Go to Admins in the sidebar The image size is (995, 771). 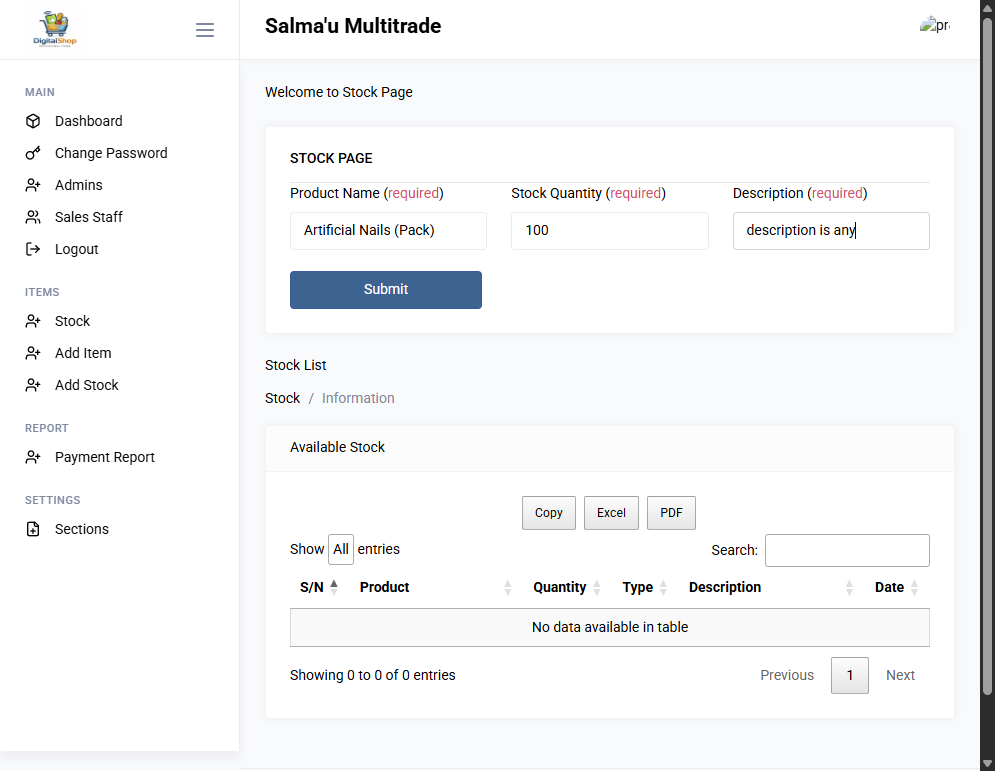coord(79,185)
